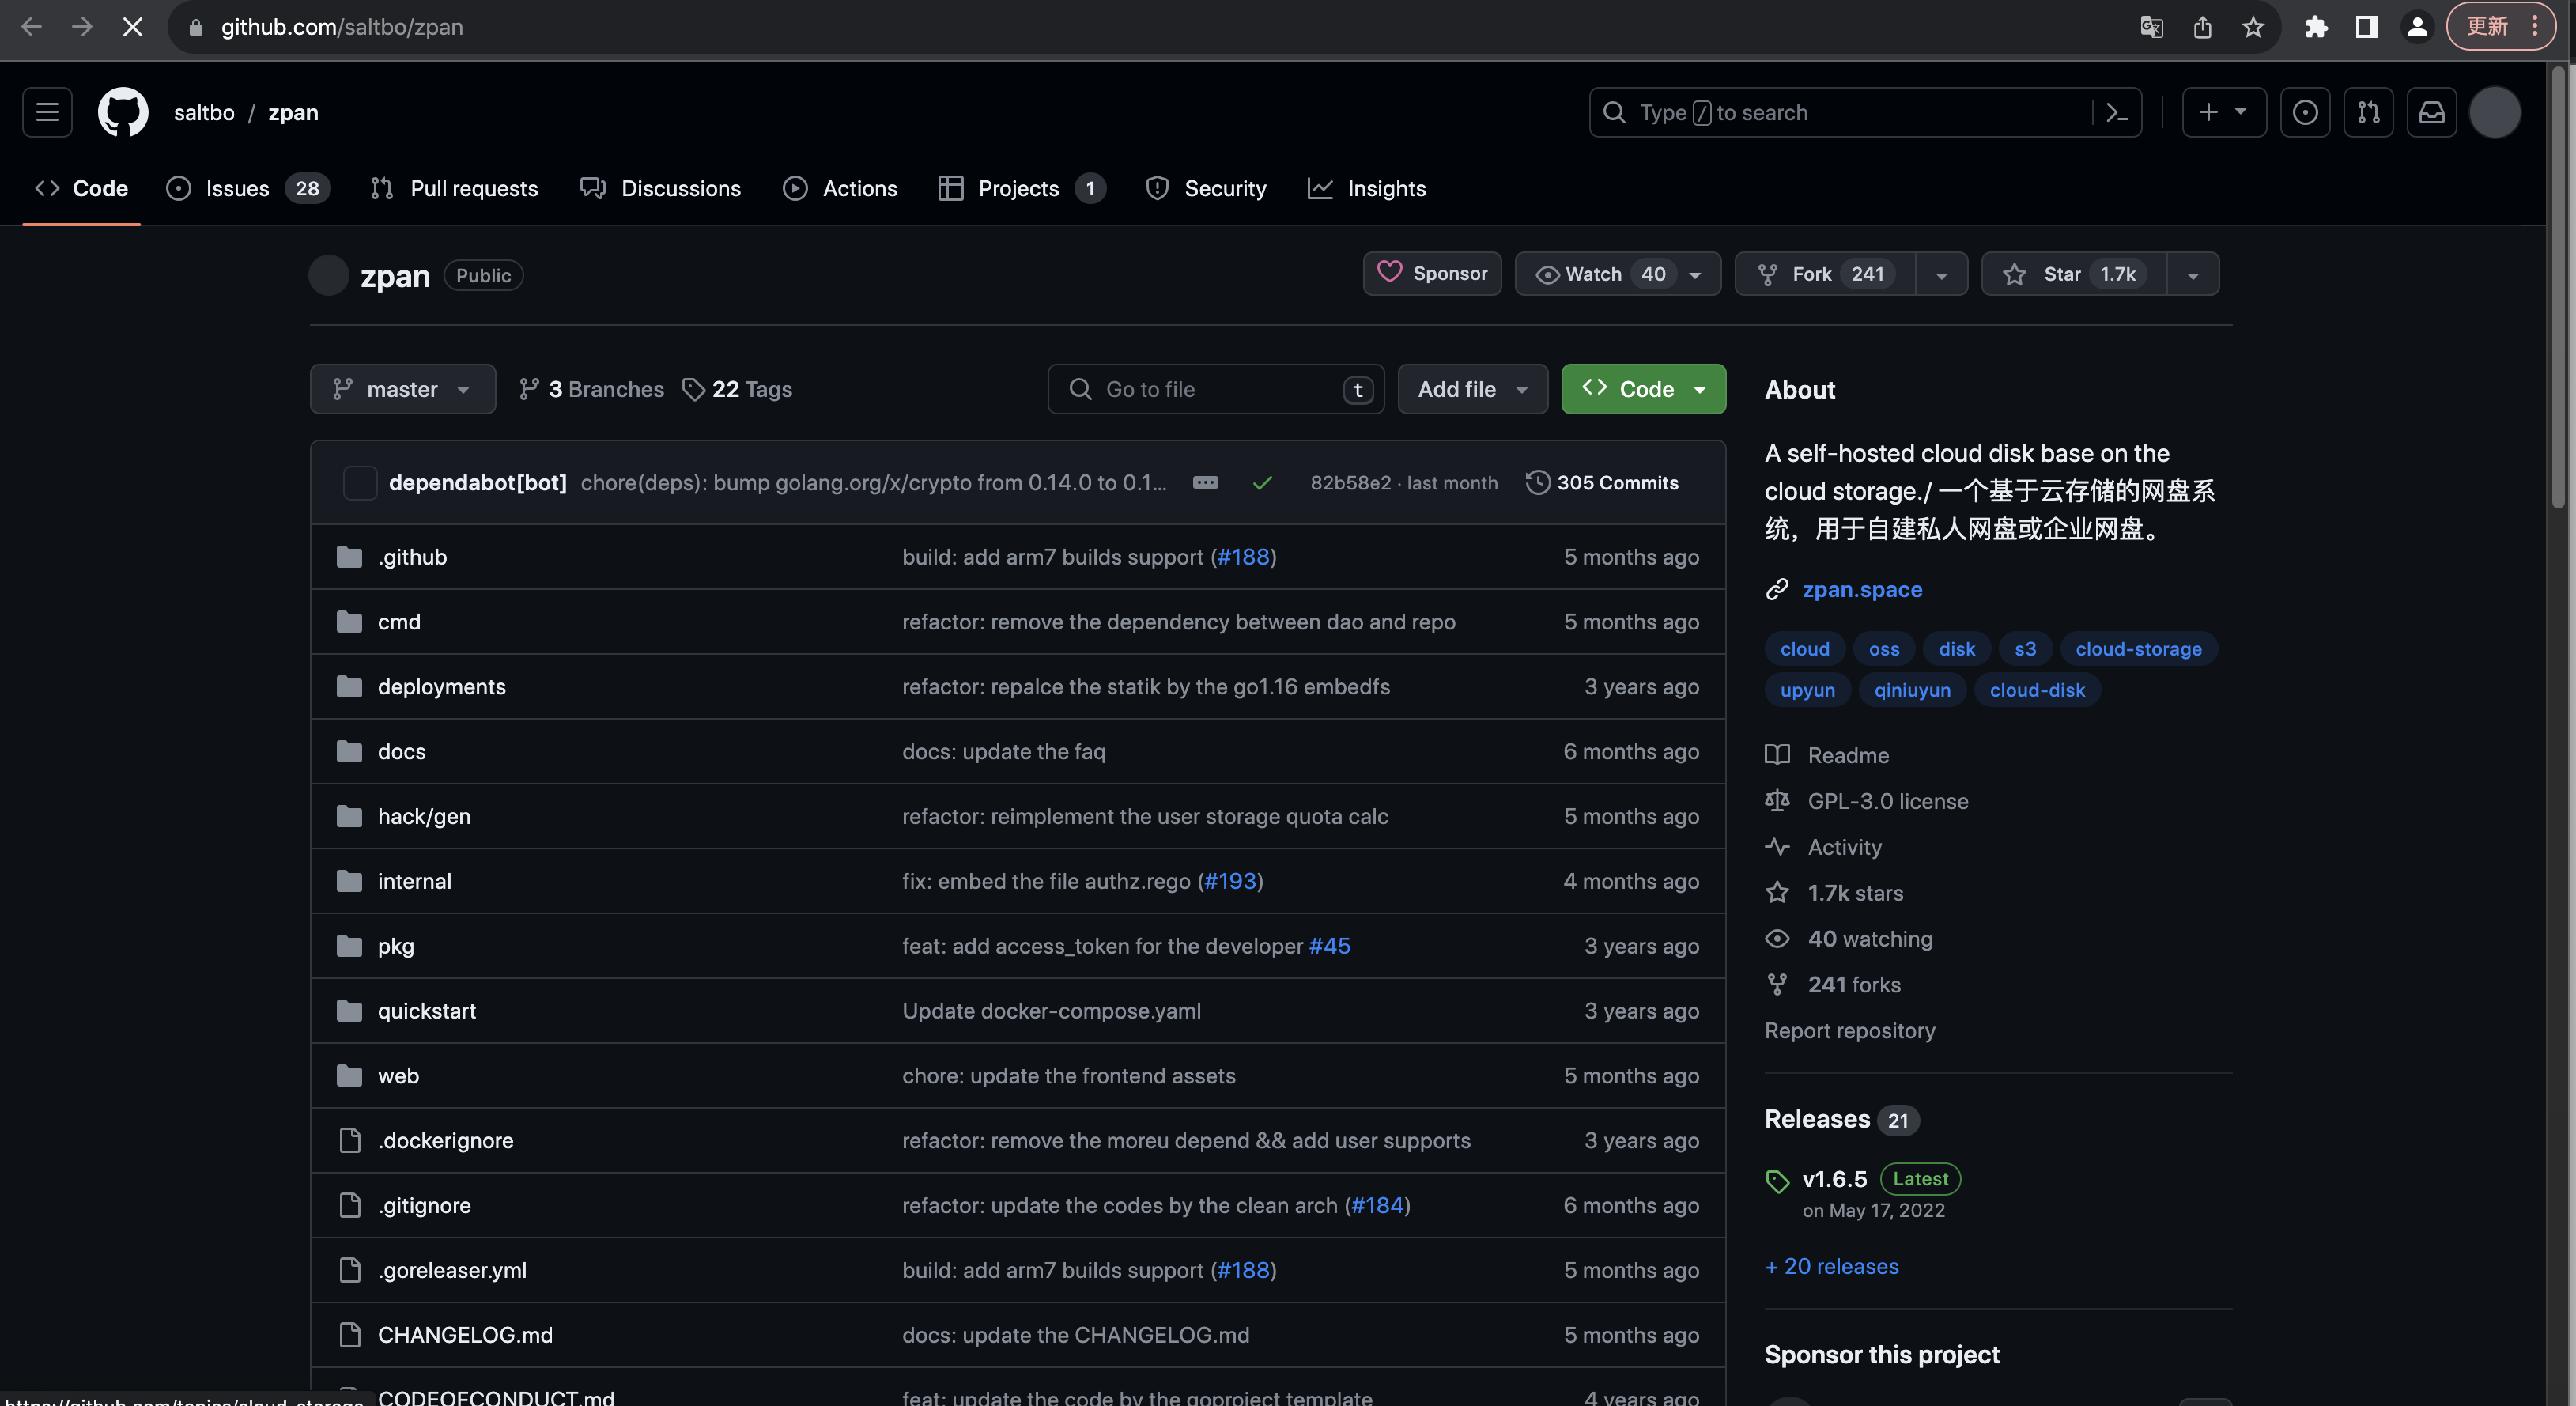Open the dependabot[bot] author link
Viewport: 2576px width, 1406px height.
pyautogui.click(x=477, y=482)
